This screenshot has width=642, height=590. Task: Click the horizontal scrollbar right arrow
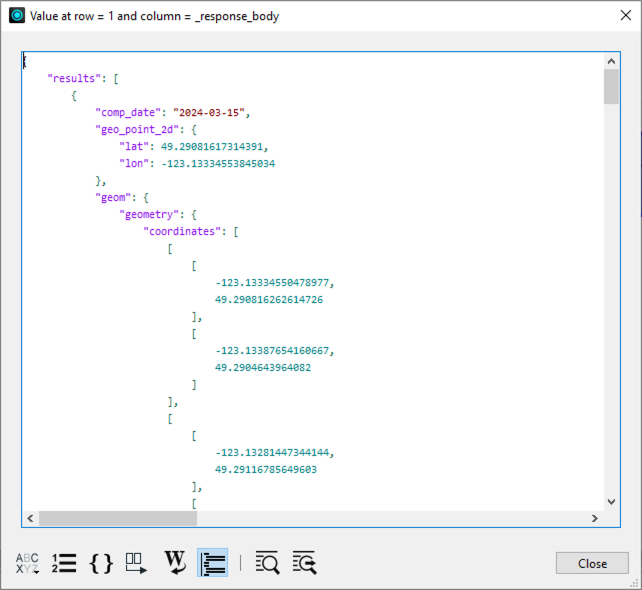tap(595, 518)
